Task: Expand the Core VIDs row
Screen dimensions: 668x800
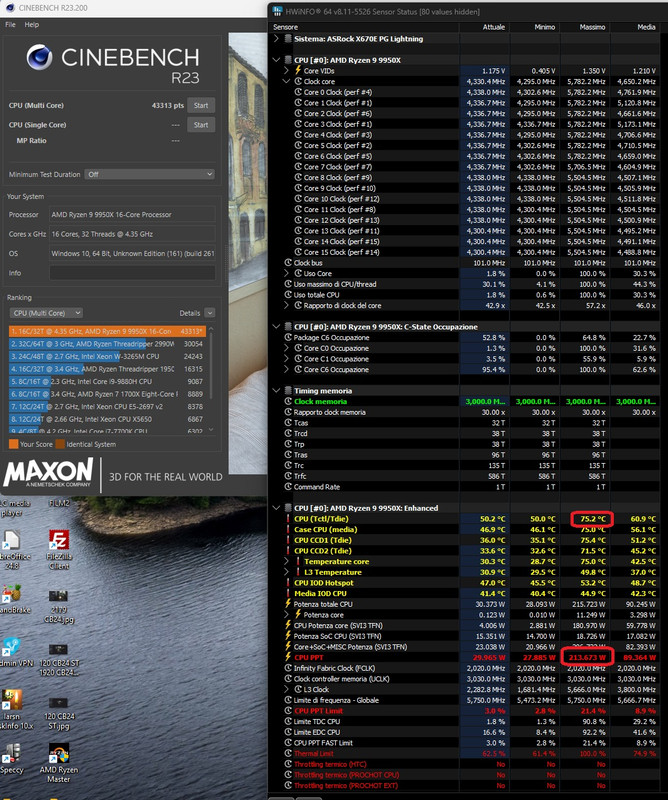Action: [287, 71]
